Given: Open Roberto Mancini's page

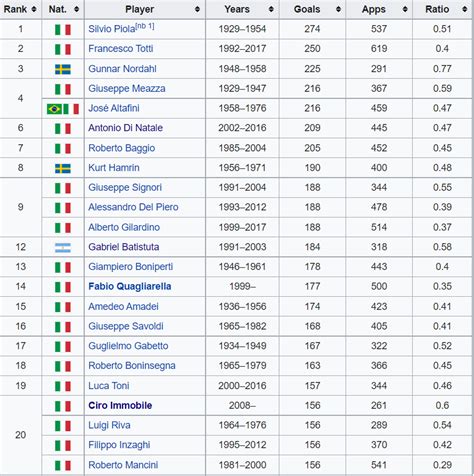Looking at the screenshot, I should coord(123,465).
